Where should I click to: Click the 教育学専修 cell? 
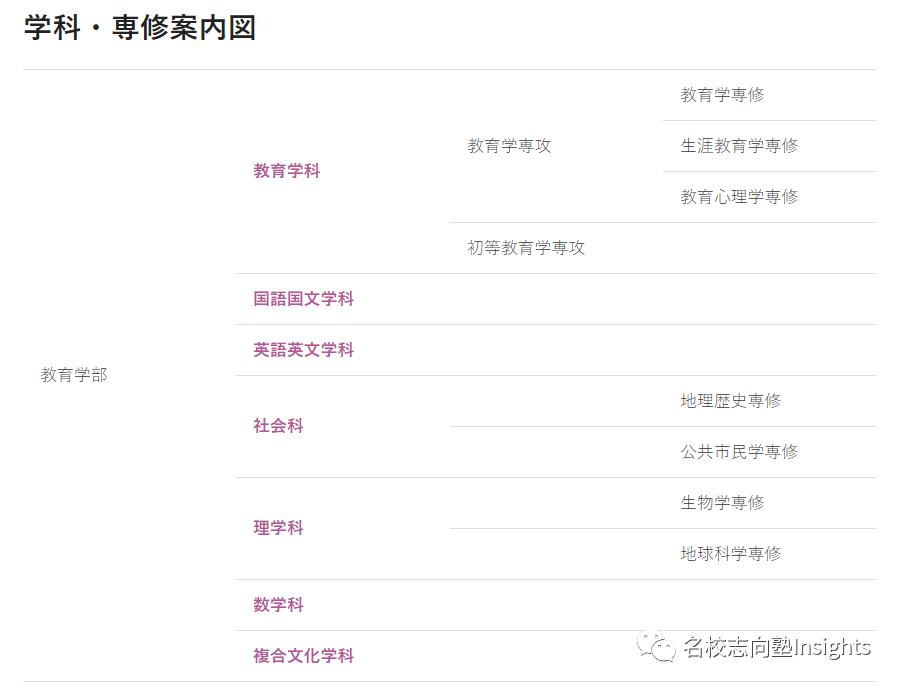[722, 95]
